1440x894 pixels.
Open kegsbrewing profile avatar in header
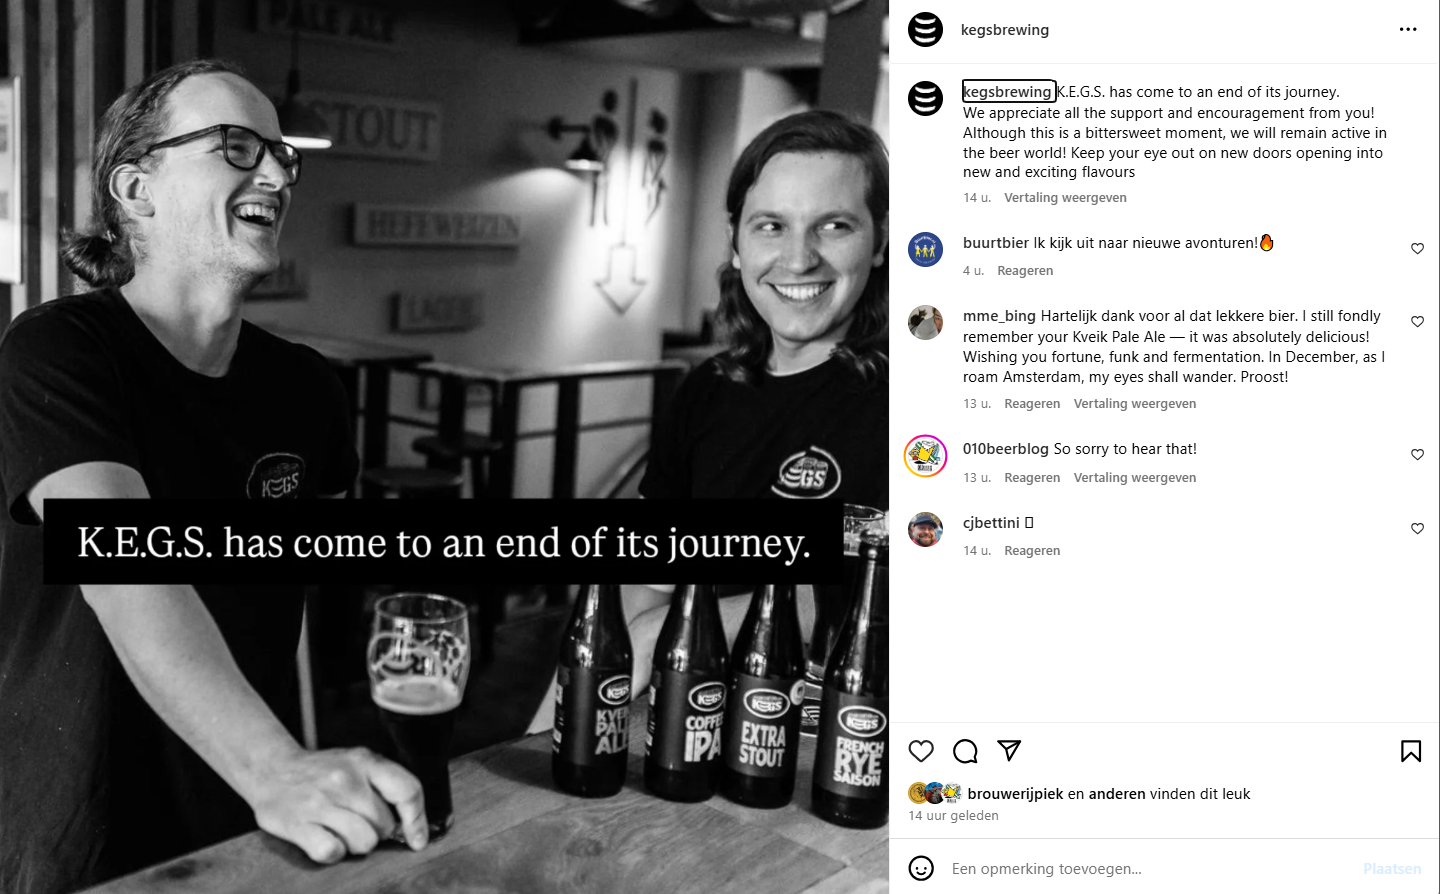[x=925, y=29]
